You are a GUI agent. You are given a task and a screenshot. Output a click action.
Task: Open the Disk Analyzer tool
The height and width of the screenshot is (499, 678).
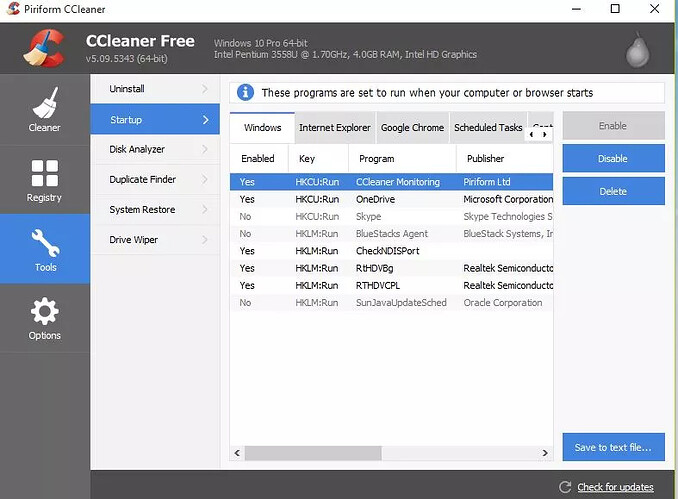tap(138, 149)
